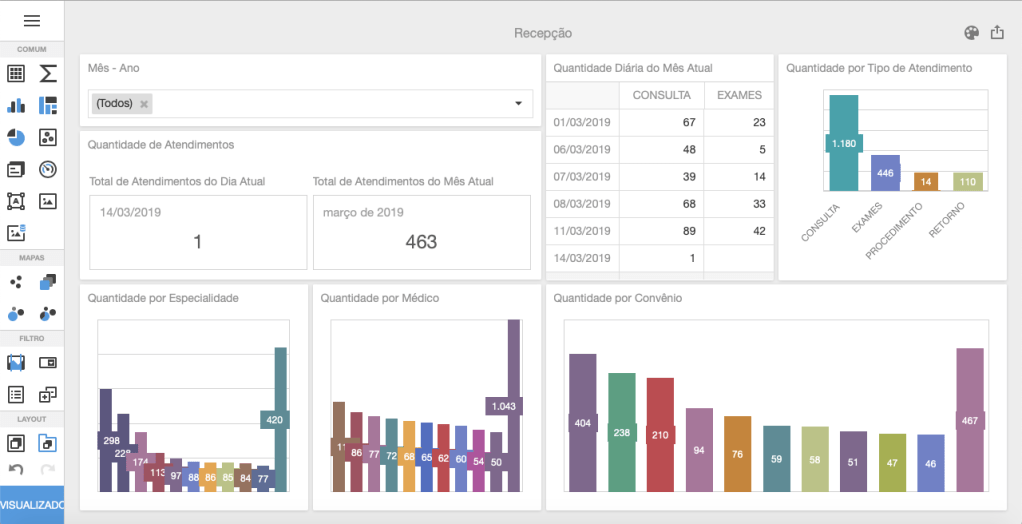
Task: Click the VISUALIZADOR button
Action: 32,505
